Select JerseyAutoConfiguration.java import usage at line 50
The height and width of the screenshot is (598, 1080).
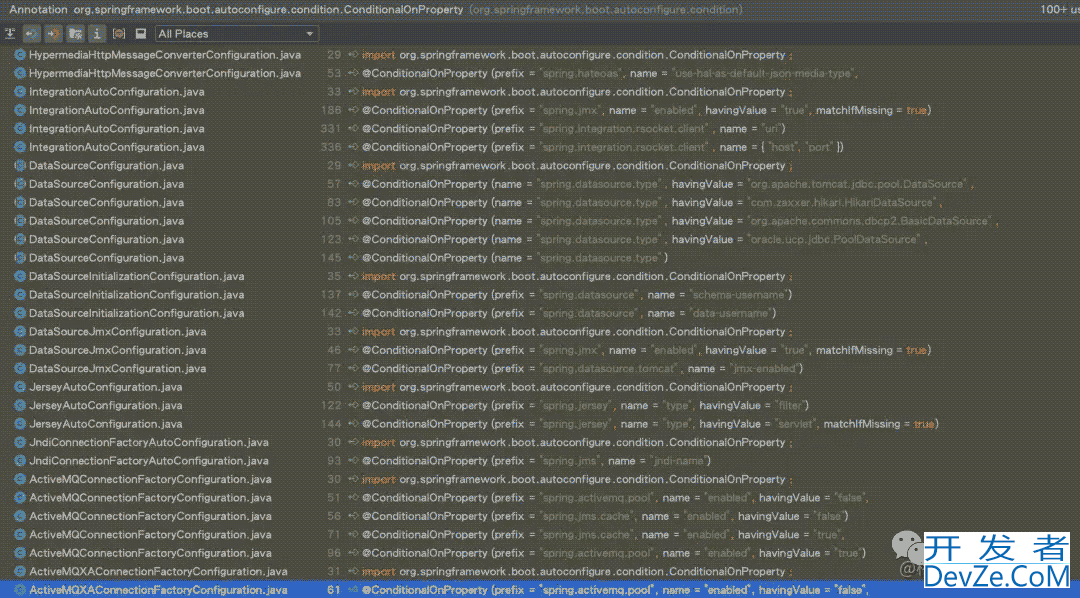[540, 386]
